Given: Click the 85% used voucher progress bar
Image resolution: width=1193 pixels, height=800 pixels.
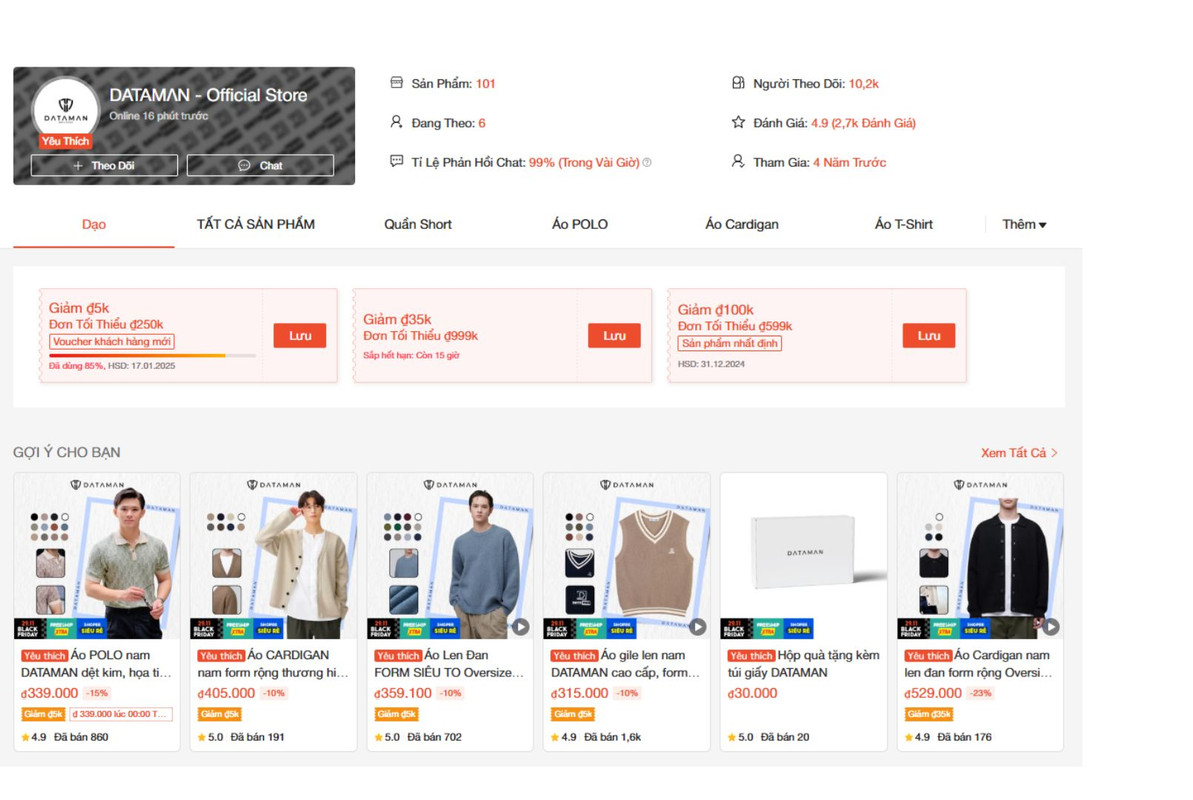Looking at the screenshot, I should [152, 355].
